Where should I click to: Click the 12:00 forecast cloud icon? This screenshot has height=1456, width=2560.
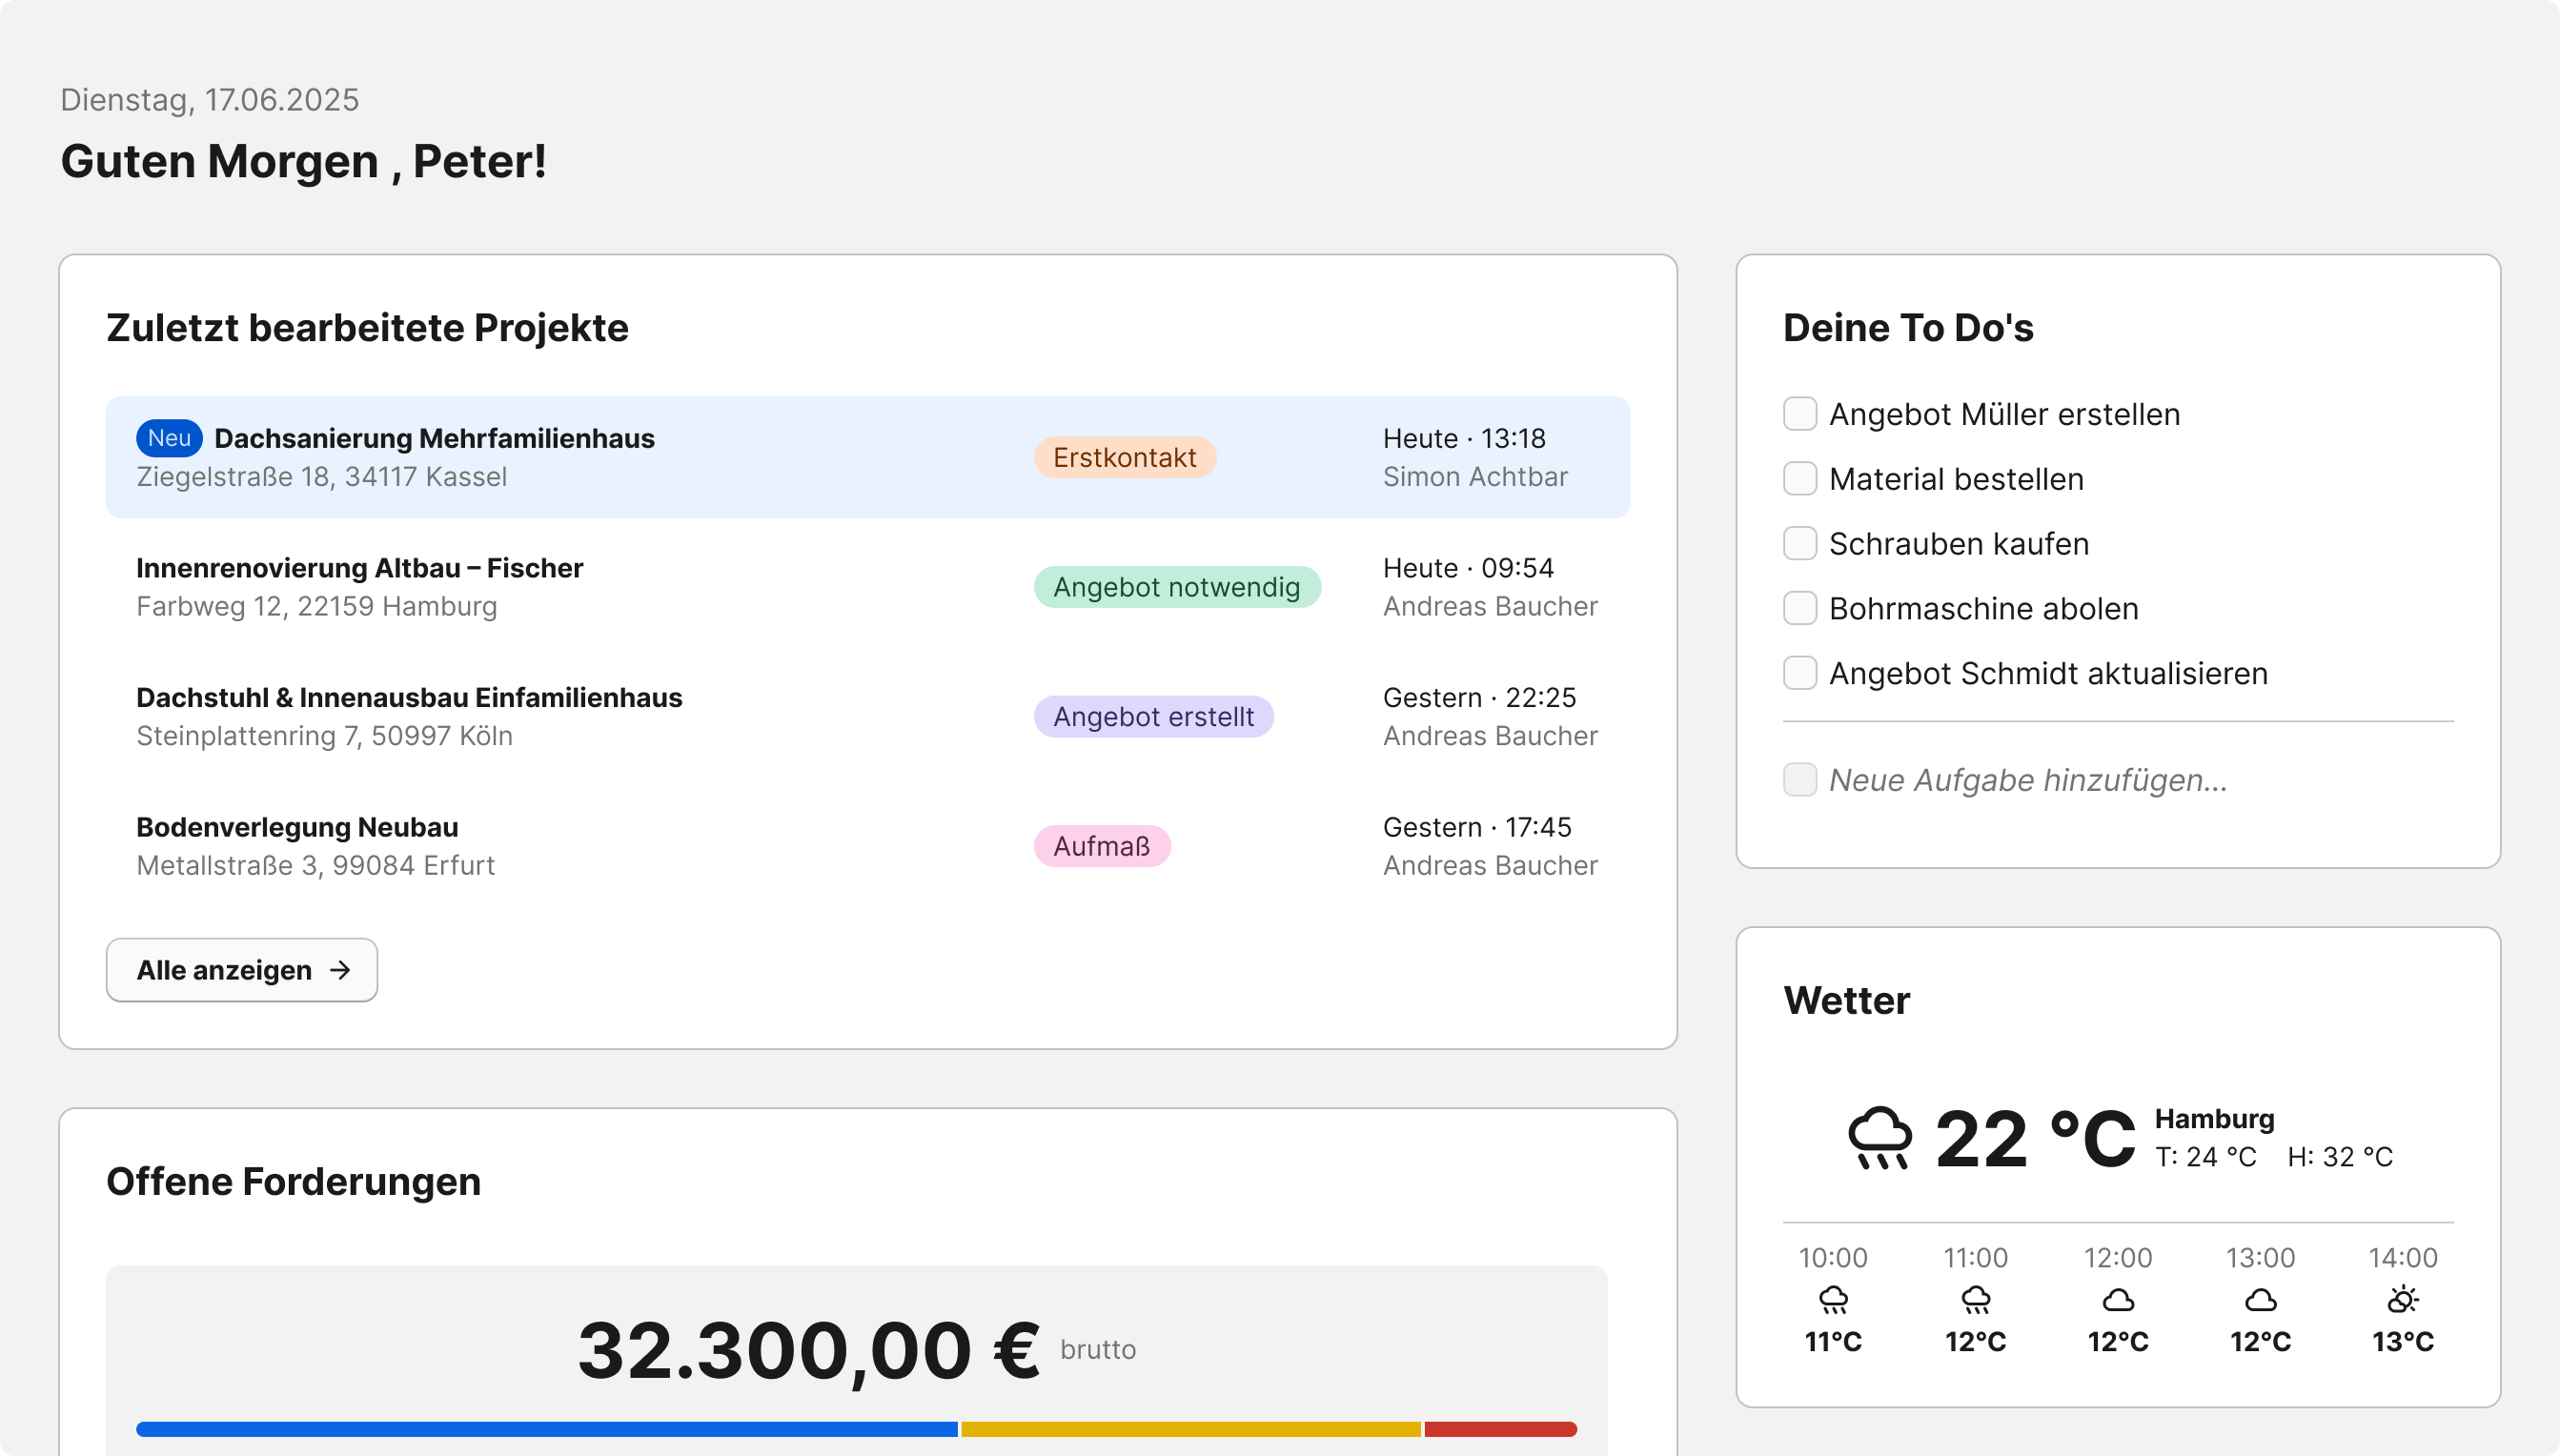point(2118,1300)
